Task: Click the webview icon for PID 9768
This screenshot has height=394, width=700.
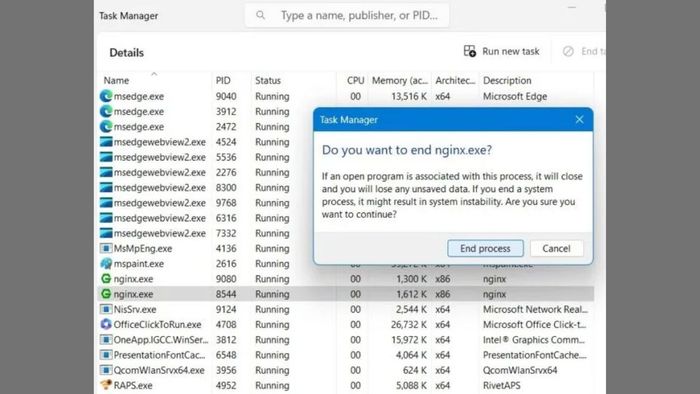Action: [x=106, y=203]
